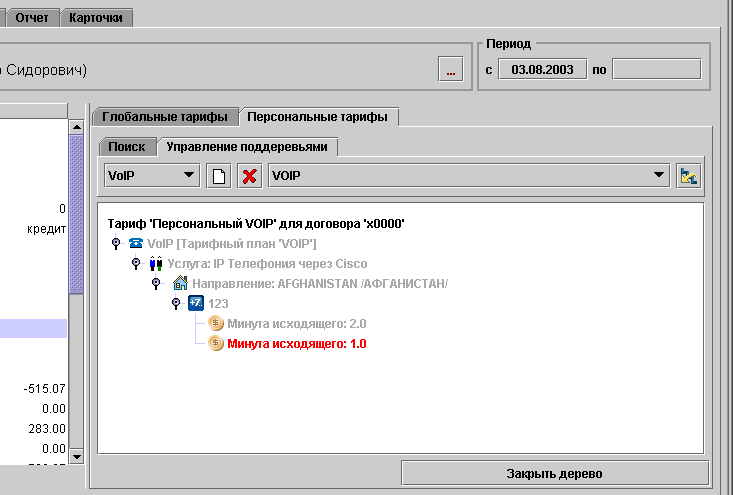Image resolution: width=733 pixels, height=495 pixels.
Task: Click the tree edit icon at toolbar right
Action: point(688,176)
